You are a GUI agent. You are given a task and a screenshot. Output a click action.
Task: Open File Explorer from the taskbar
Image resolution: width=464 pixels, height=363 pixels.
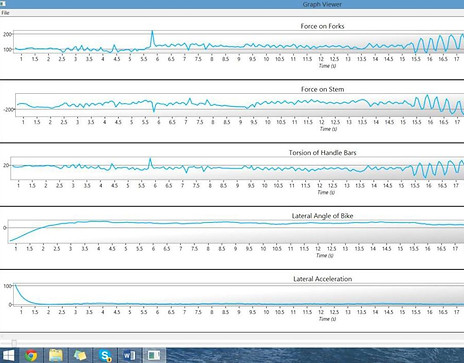pos(56,355)
